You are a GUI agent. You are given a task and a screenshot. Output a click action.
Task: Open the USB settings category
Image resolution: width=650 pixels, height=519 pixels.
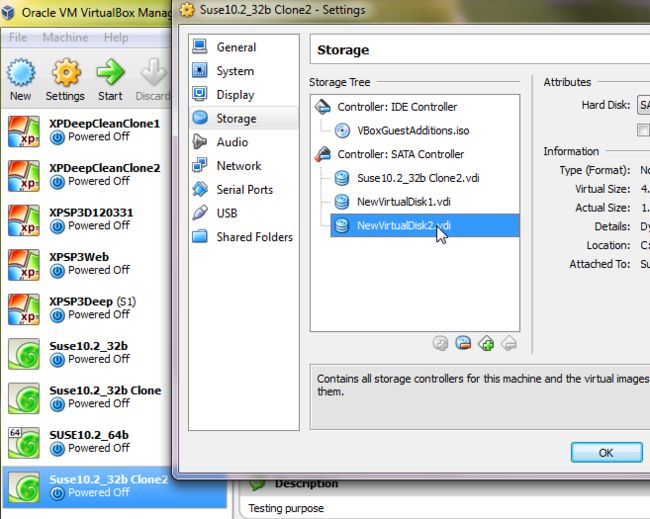243,213
